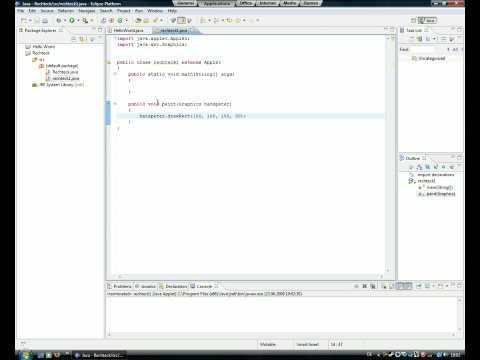Select the src folder in Package Explorer

[x=38, y=60]
